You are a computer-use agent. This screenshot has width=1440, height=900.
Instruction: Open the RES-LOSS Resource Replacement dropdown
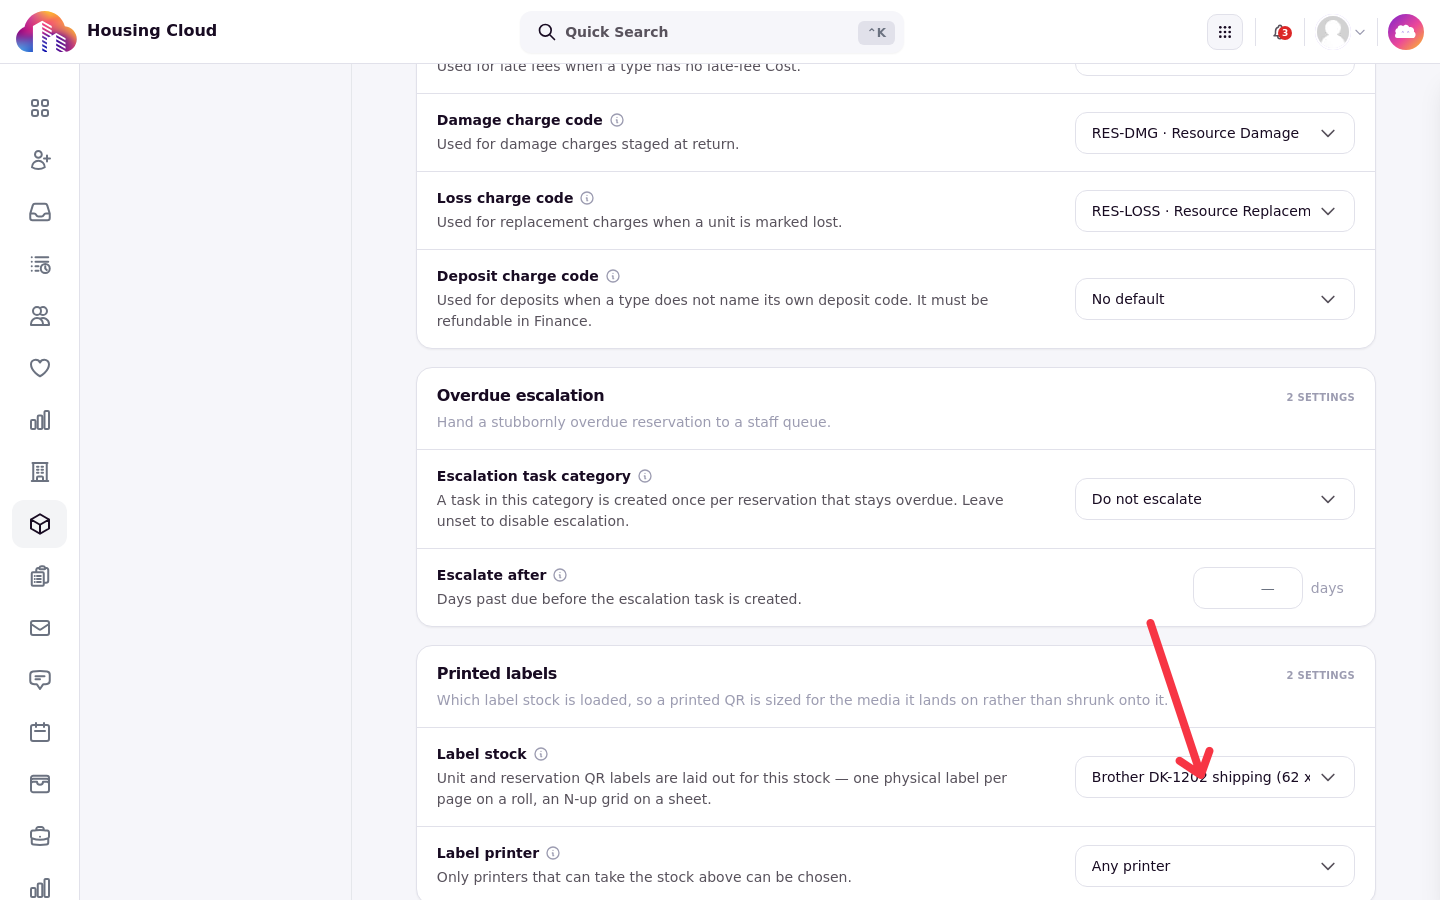point(1215,211)
